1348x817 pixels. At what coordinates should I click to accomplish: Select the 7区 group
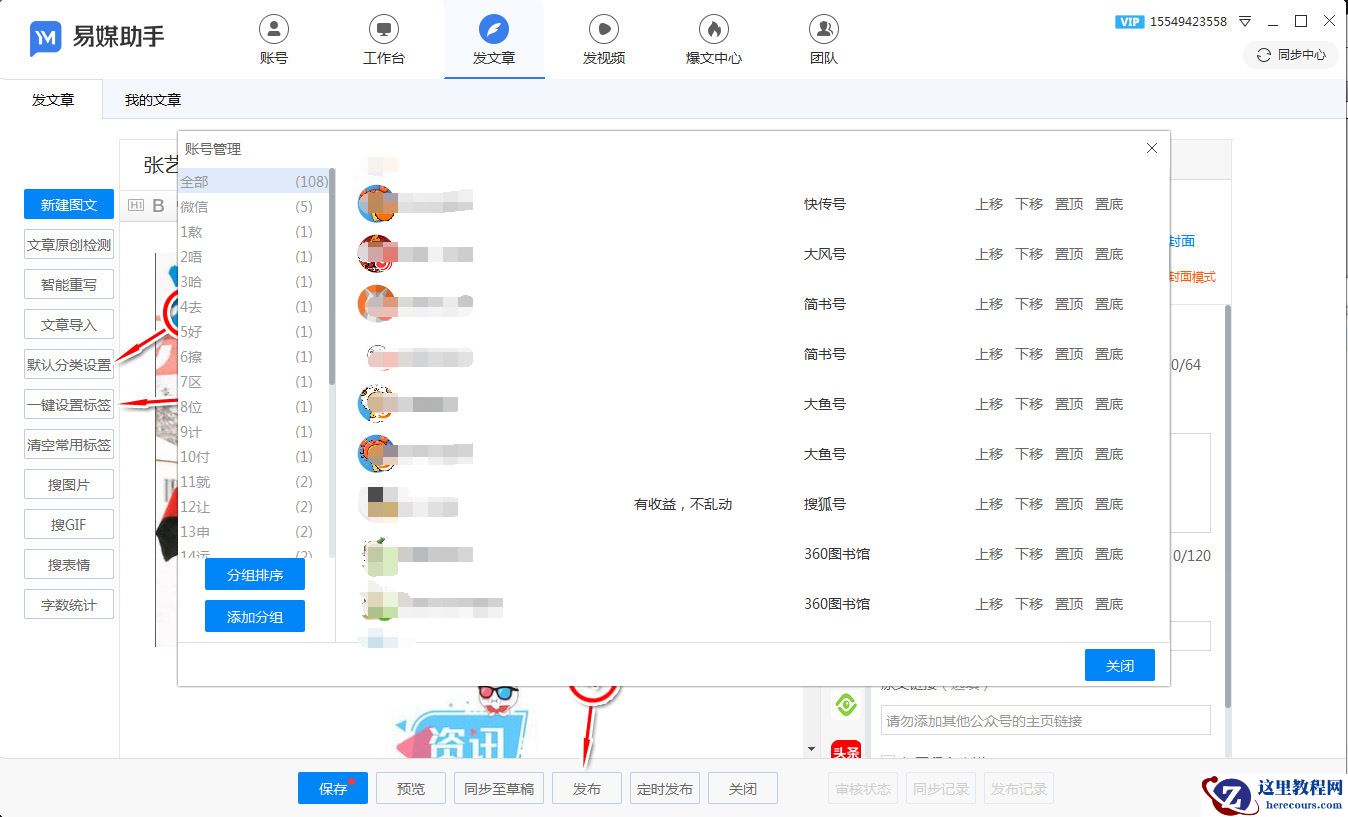254,382
